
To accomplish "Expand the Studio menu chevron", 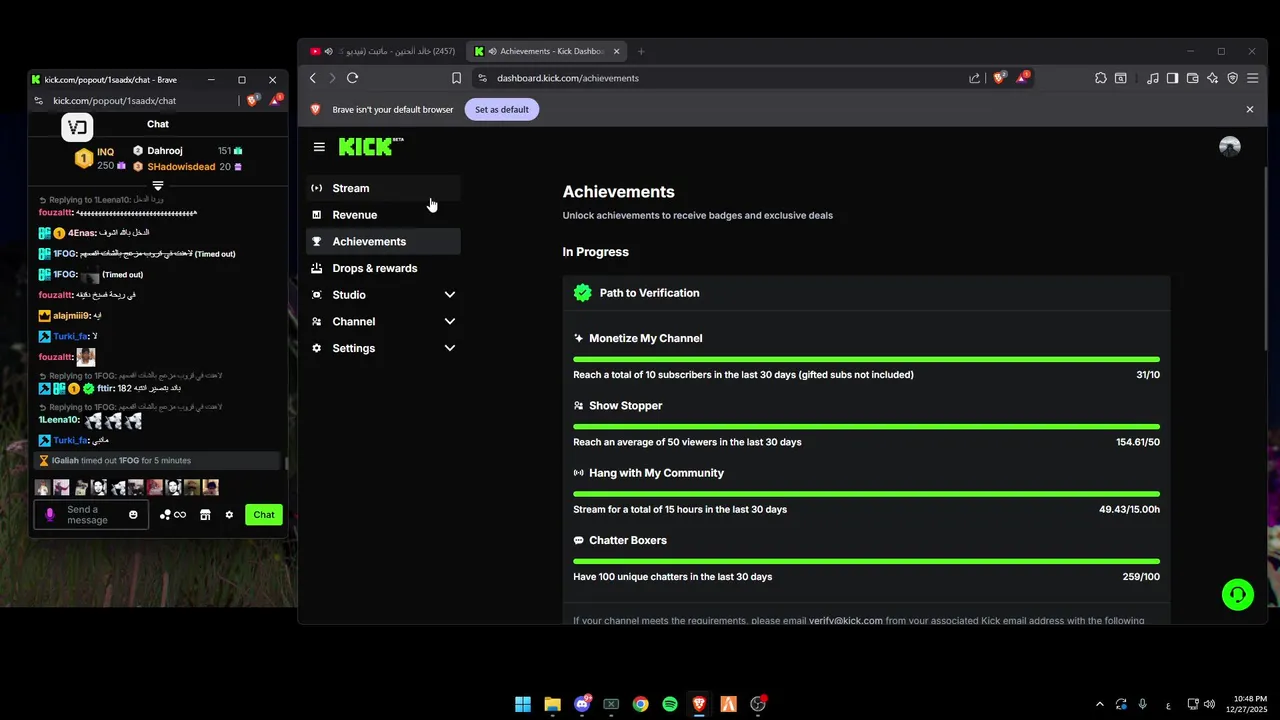I will pos(450,295).
